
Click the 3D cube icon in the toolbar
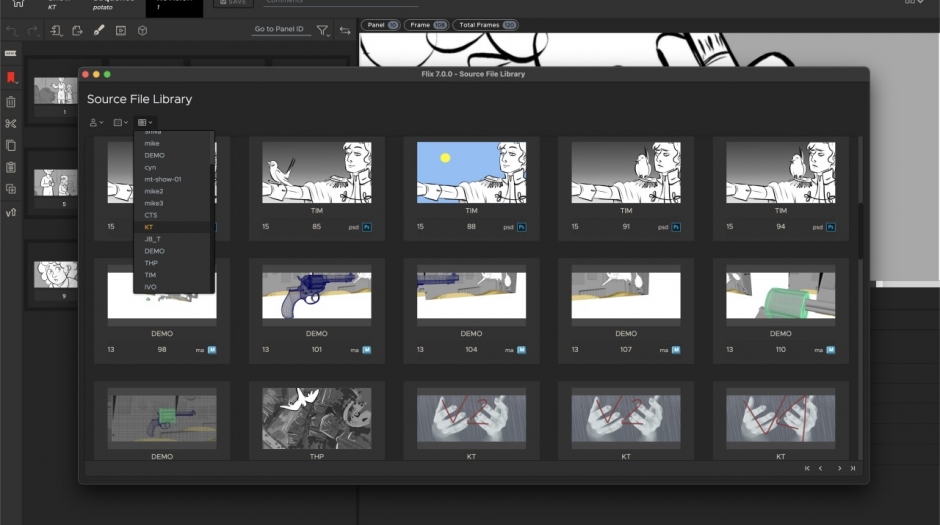142,31
